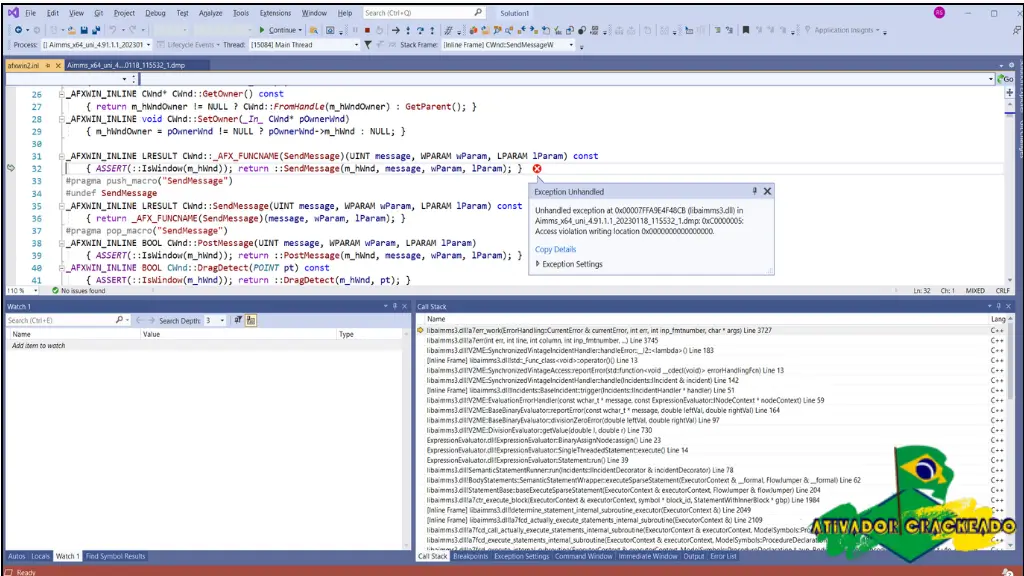Pin the Exception Unhandled popup
The image size is (1024, 576).
tap(754, 191)
